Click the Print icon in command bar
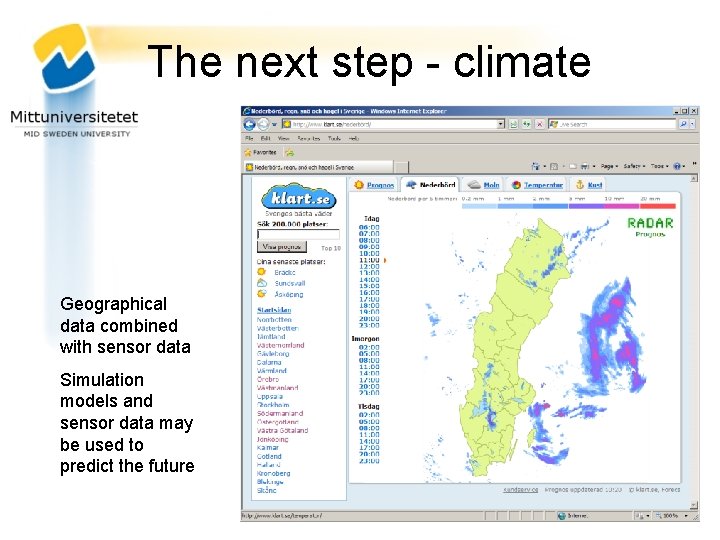This screenshot has width=720, height=540. (x=585, y=166)
